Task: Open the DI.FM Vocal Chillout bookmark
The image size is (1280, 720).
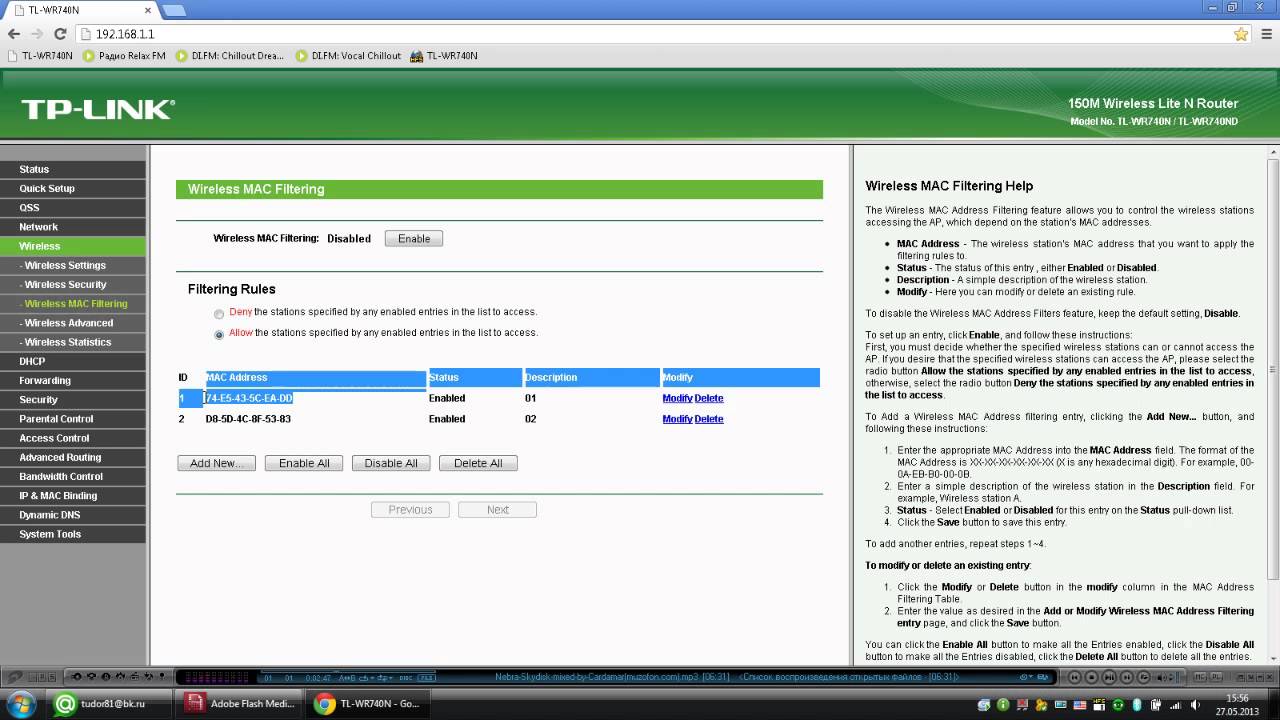Action: [x=349, y=56]
